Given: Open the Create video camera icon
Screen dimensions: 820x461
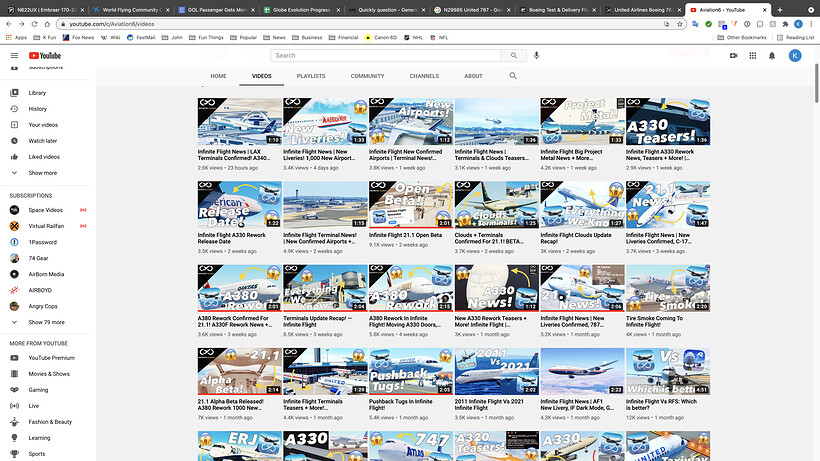Looking at the screenshot, I should pos(733,55).
